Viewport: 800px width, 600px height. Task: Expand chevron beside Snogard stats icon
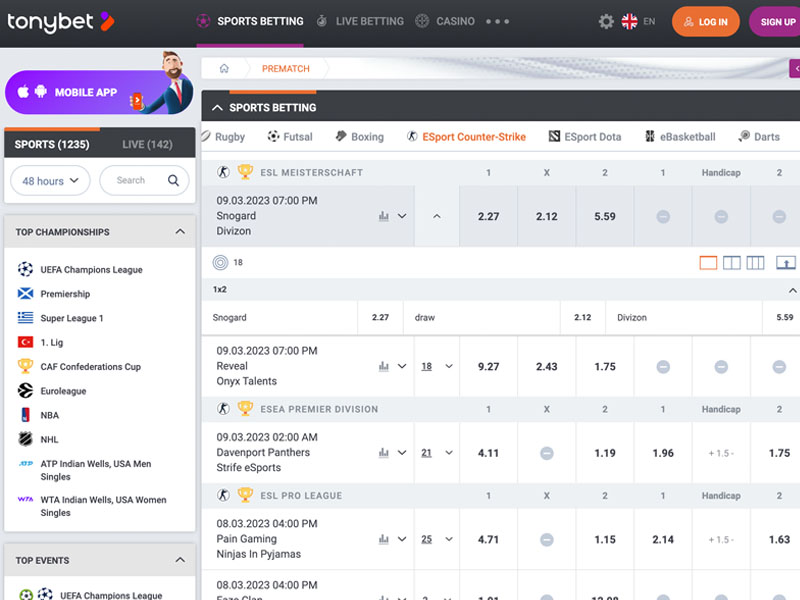[402, 216]
